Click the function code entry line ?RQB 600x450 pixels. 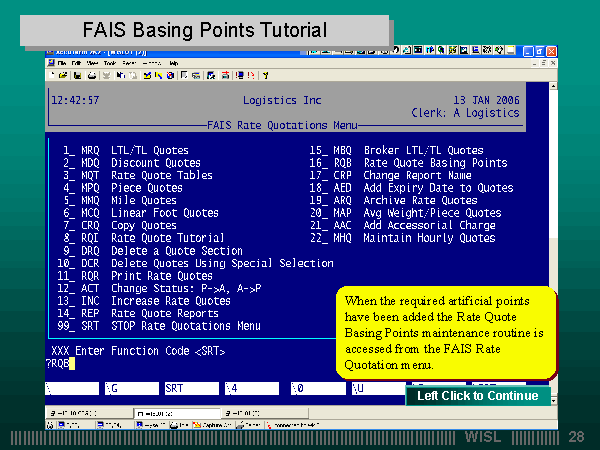pos(60,363)
